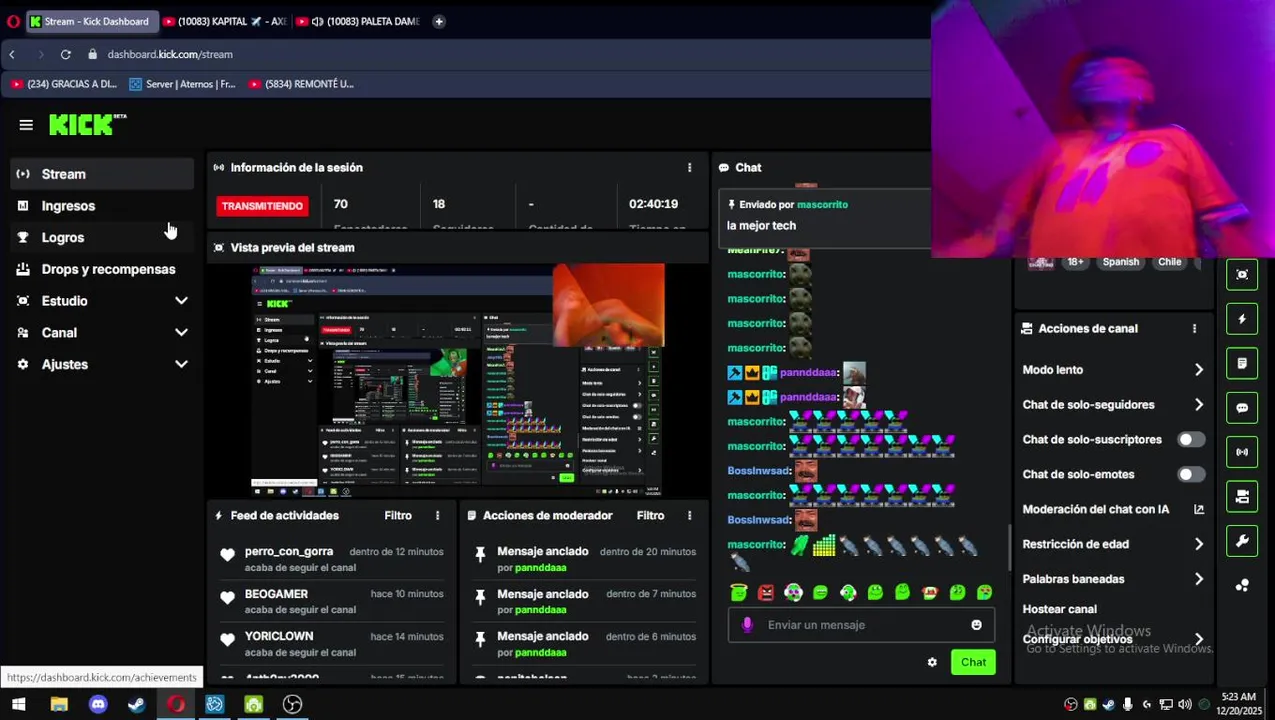Image resolution: width=1275 pixels, height=720 pixels.
Task: Open Filtro in Feed de actividades
Action: coord(398,516)
